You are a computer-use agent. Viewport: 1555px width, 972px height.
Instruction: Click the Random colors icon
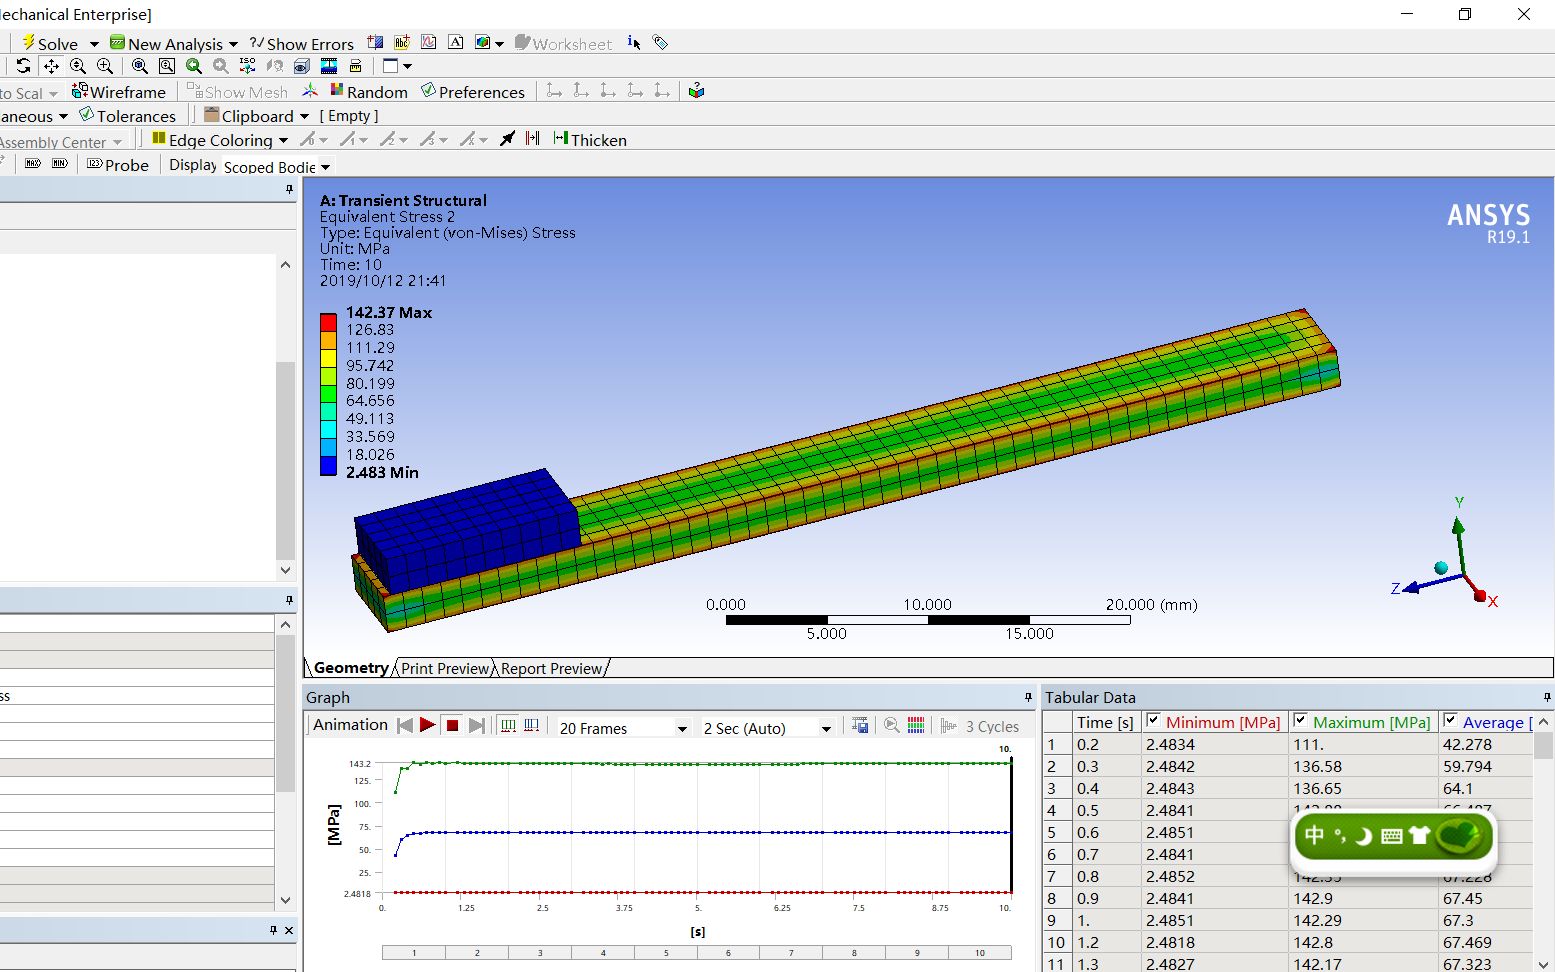[x=369, y=91]
